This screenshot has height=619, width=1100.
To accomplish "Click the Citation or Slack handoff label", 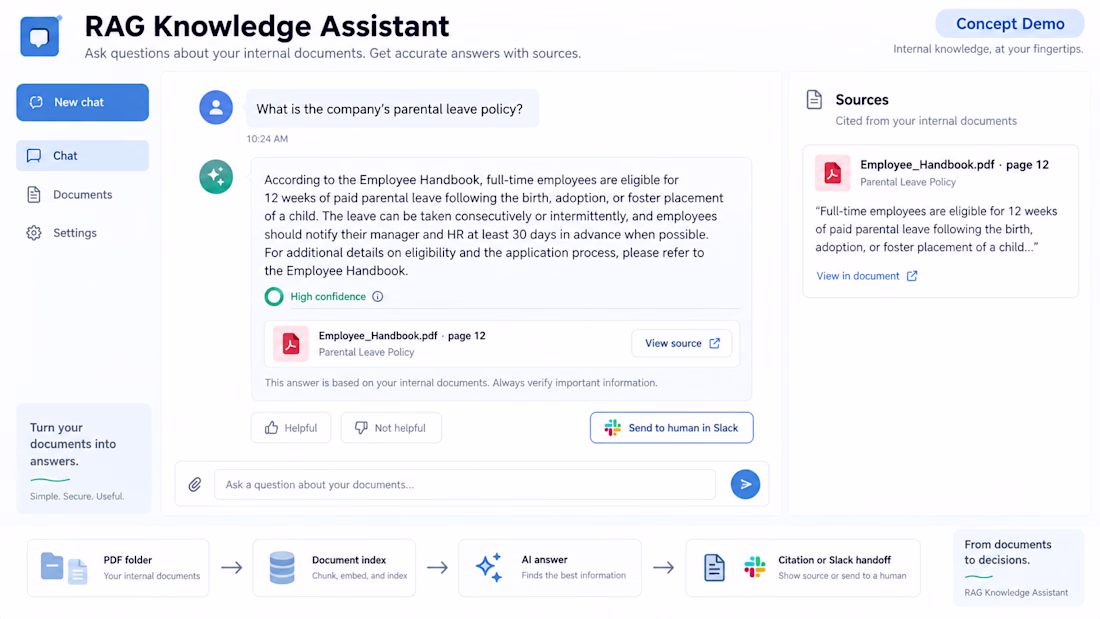I will click(834, 560).
